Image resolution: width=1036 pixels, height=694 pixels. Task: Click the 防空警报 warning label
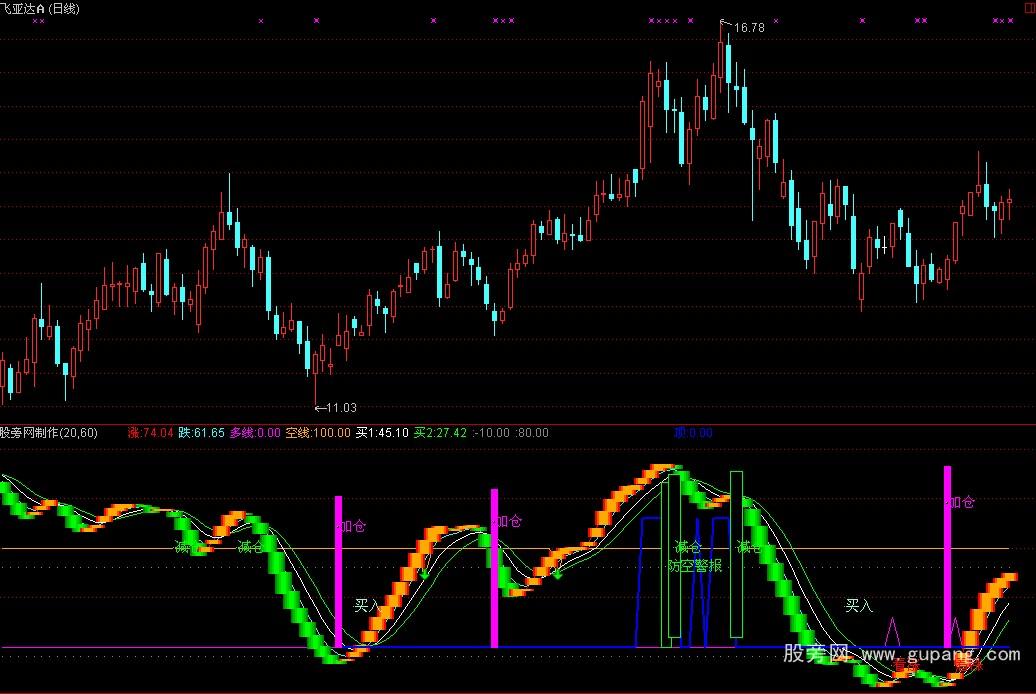(x=694, y=565)
